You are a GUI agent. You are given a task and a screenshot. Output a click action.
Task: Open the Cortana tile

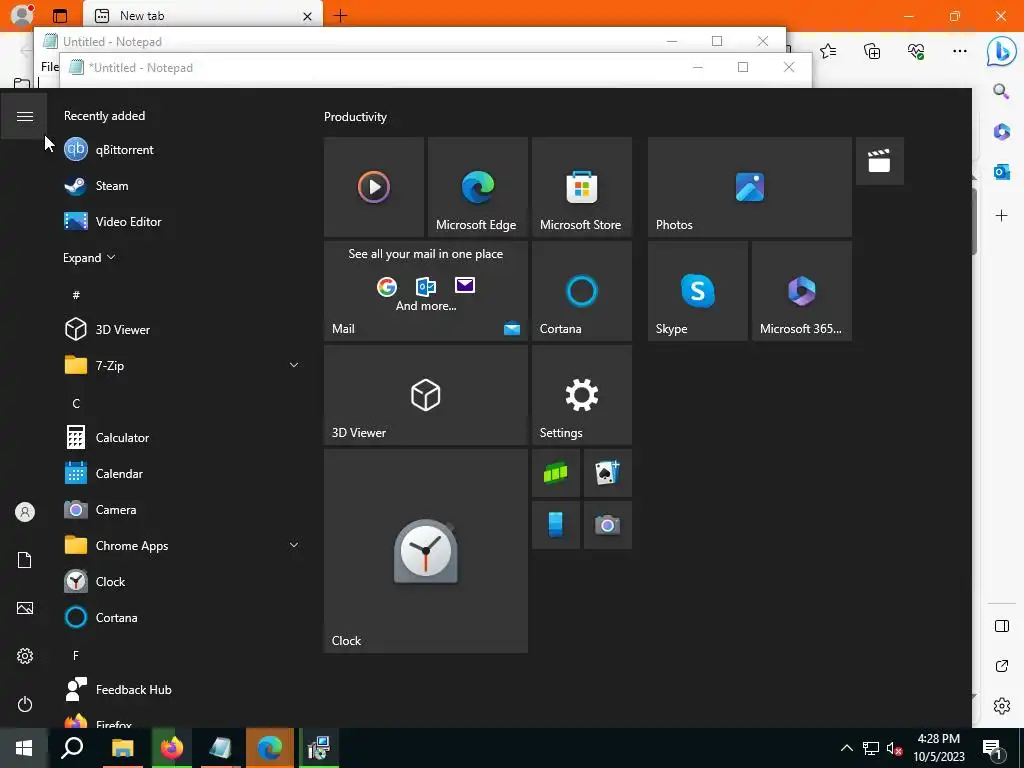[x=582, y=291]
